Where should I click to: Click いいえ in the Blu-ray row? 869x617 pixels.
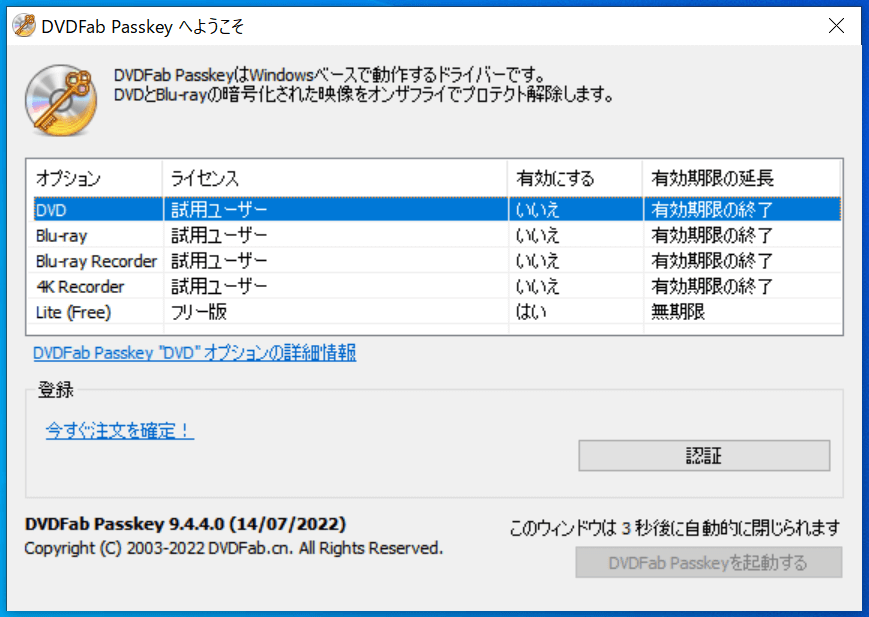pyautogui.click(x=538, y=236)
